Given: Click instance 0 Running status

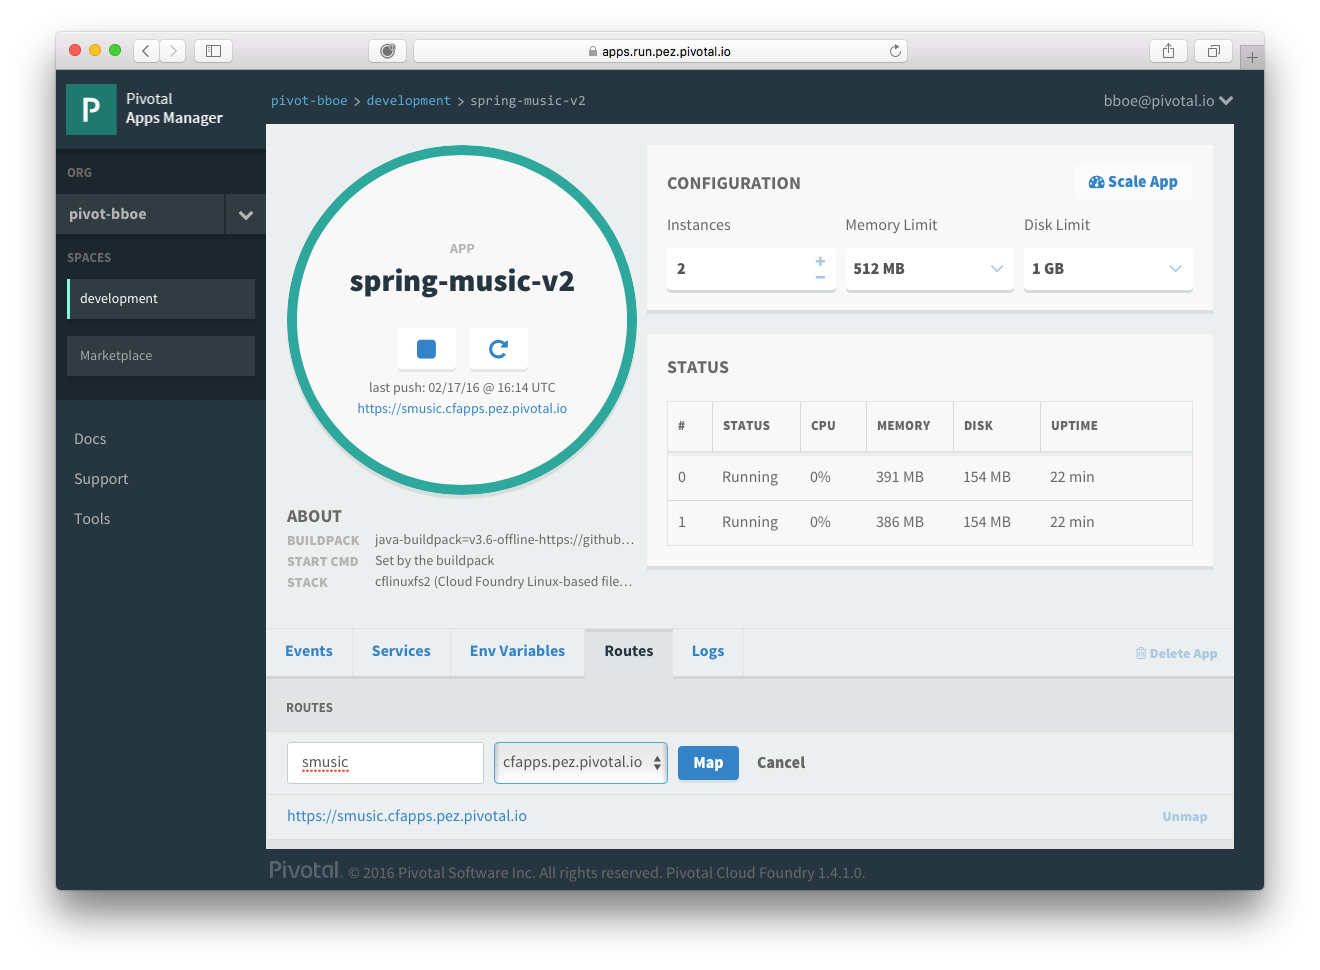Looking at the screenshot, I should pos(750,477).
